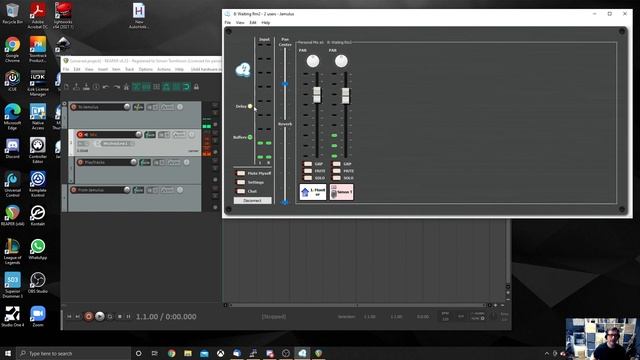Screen dimensions: 640x360
Task: Click the record button in REAPER transport
Action: point(89,316)
